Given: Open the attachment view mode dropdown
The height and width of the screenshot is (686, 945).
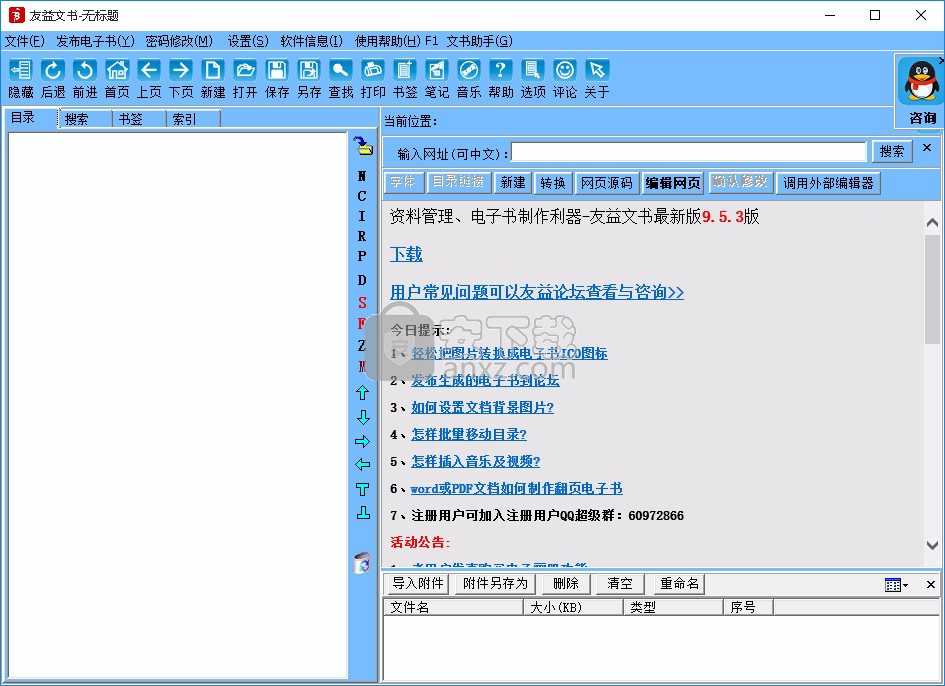Looking at the screenshot, I should (x=896, y=585).
